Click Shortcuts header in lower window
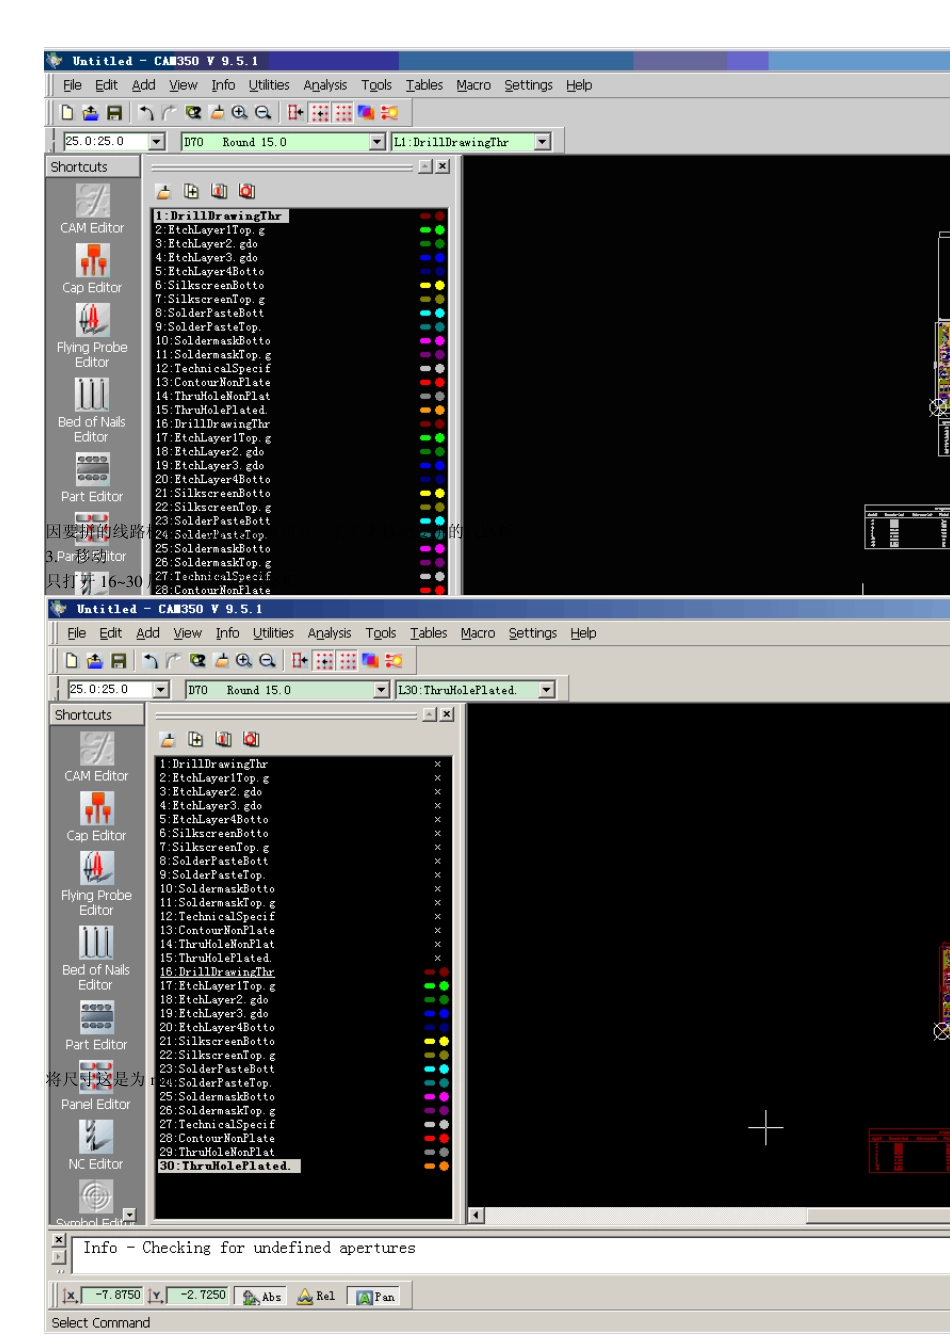The height and width of the screenshot is (1344, 950). (x=97, y=715)
